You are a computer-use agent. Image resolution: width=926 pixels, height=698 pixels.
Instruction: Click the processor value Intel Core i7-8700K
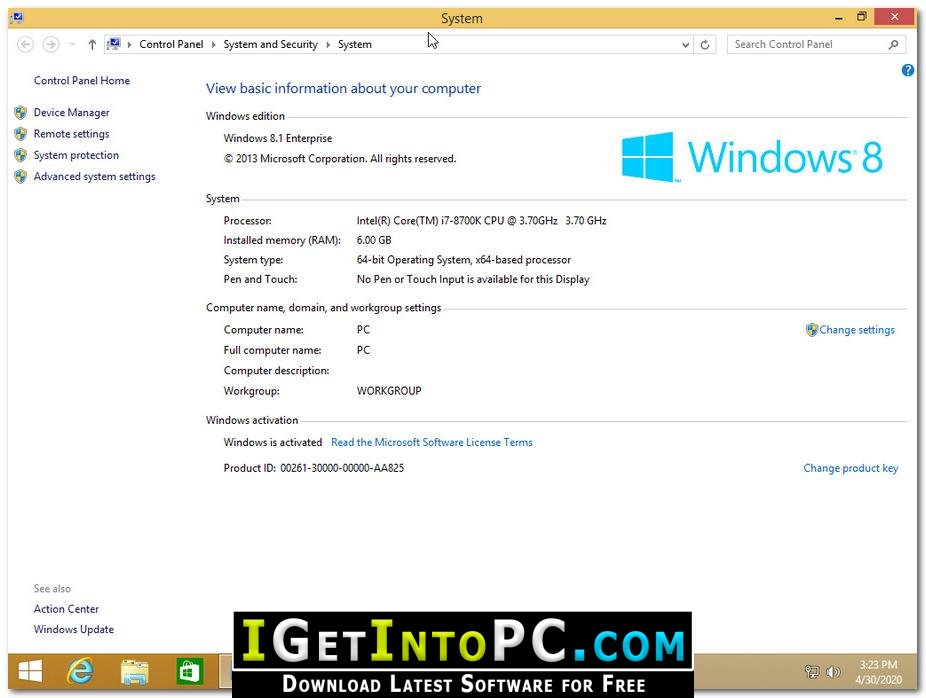[x=481, y=220]
